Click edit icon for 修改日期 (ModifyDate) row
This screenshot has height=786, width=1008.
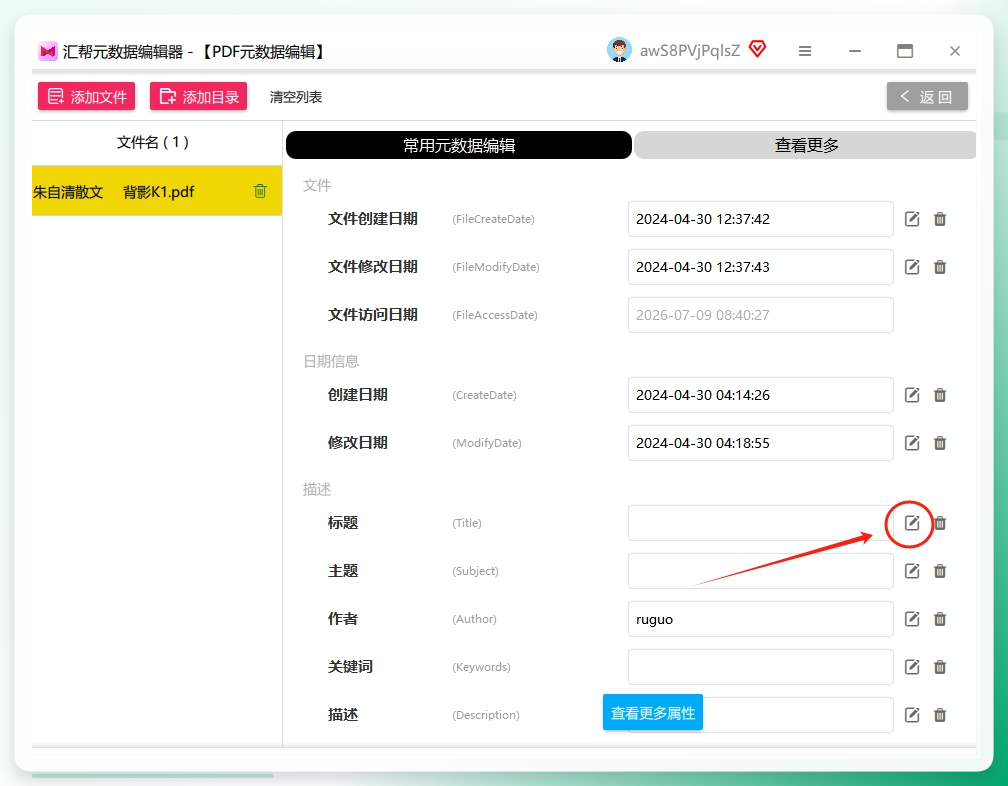pyautogui.click(x=912, y=443)
